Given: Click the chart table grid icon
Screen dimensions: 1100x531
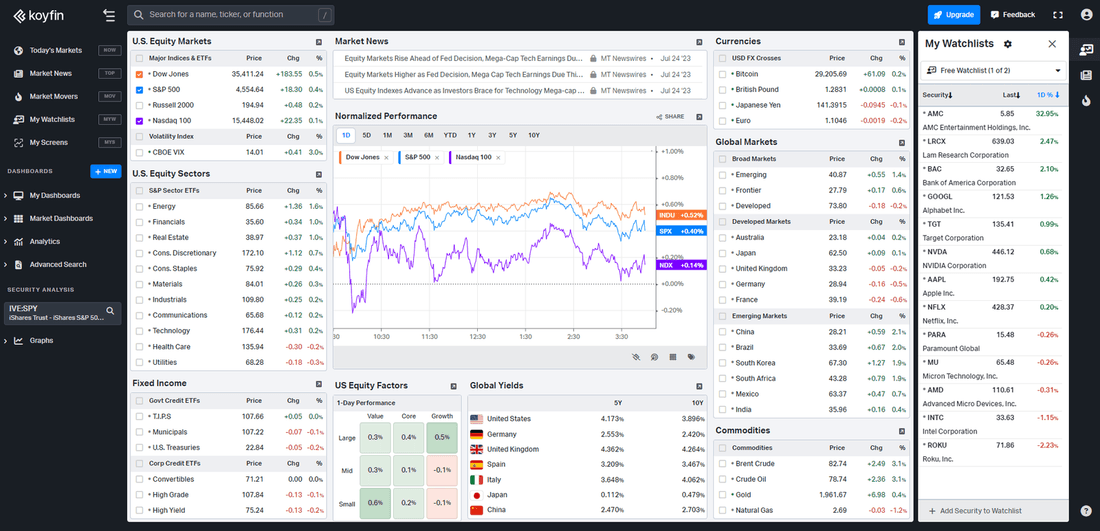Looking at the screenshot, I should tap(673, 357).
